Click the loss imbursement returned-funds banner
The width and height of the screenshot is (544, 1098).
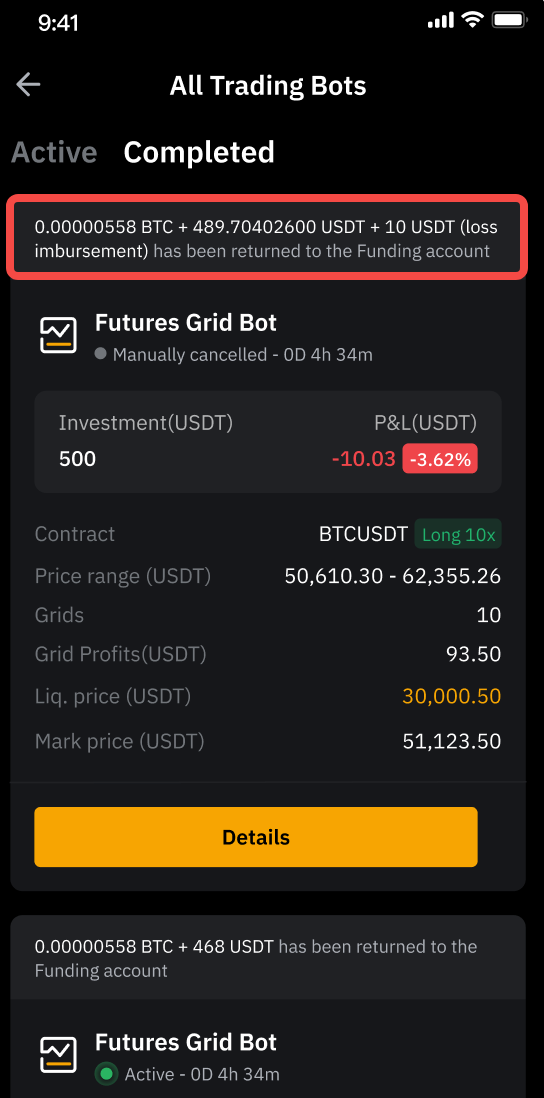[x=266, y=239]
